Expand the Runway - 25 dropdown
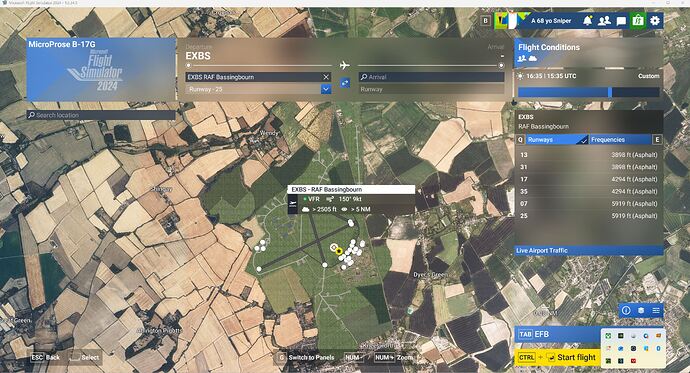Viewport: 690px width, 373px height. click(326, 89)
